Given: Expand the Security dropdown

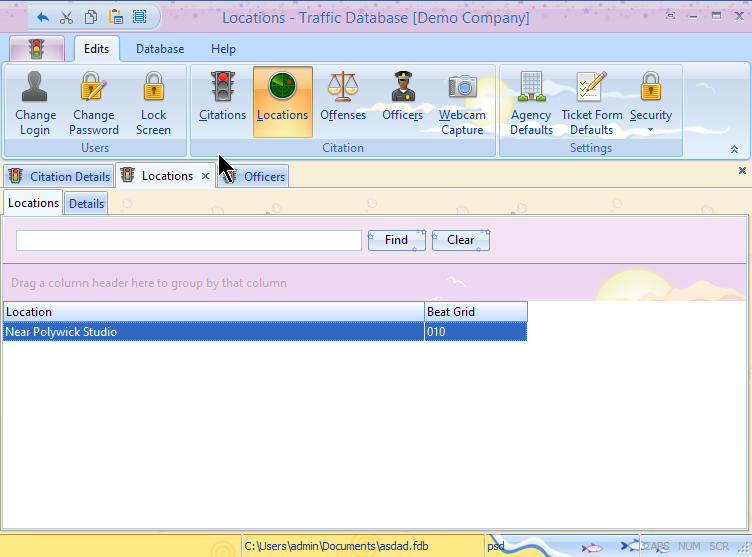Looking at the screenshot, I should [x=651, y=102].
